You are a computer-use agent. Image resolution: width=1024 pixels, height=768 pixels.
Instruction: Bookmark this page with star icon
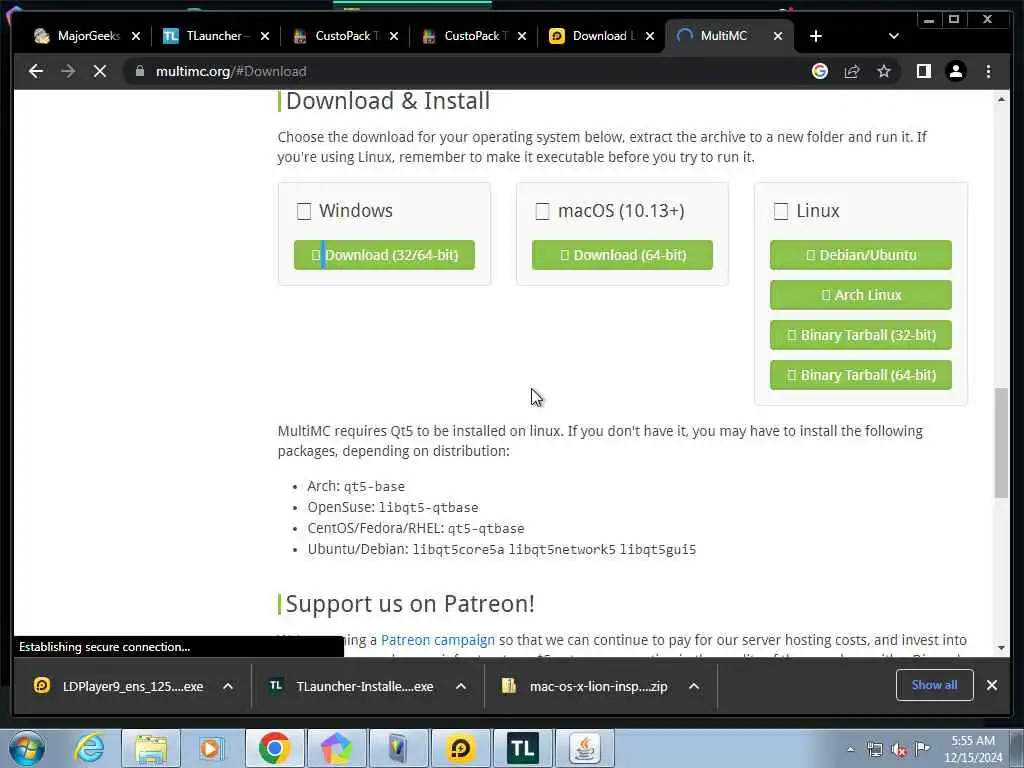(x=884, y=71)
